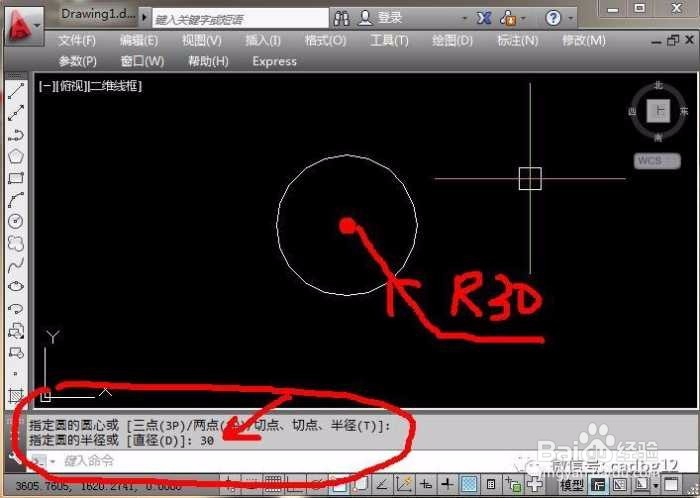Viewport: 700px width, 498px height.
Task: Click the keyword search field in title bar
Action: click(x=241, y=19)
